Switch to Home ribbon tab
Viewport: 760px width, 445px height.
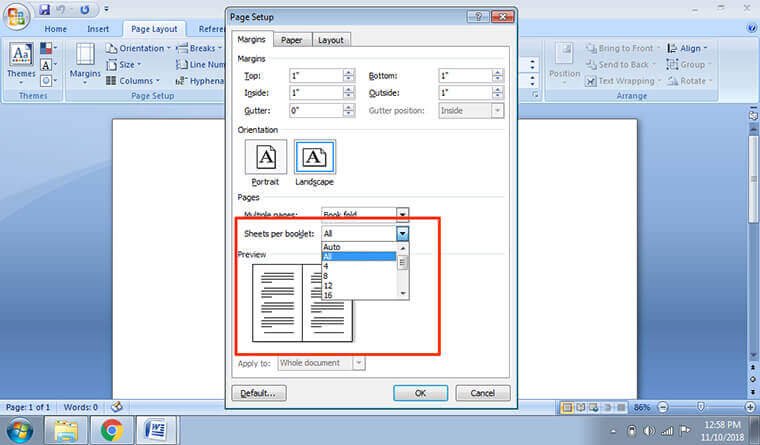pos(56,29)
